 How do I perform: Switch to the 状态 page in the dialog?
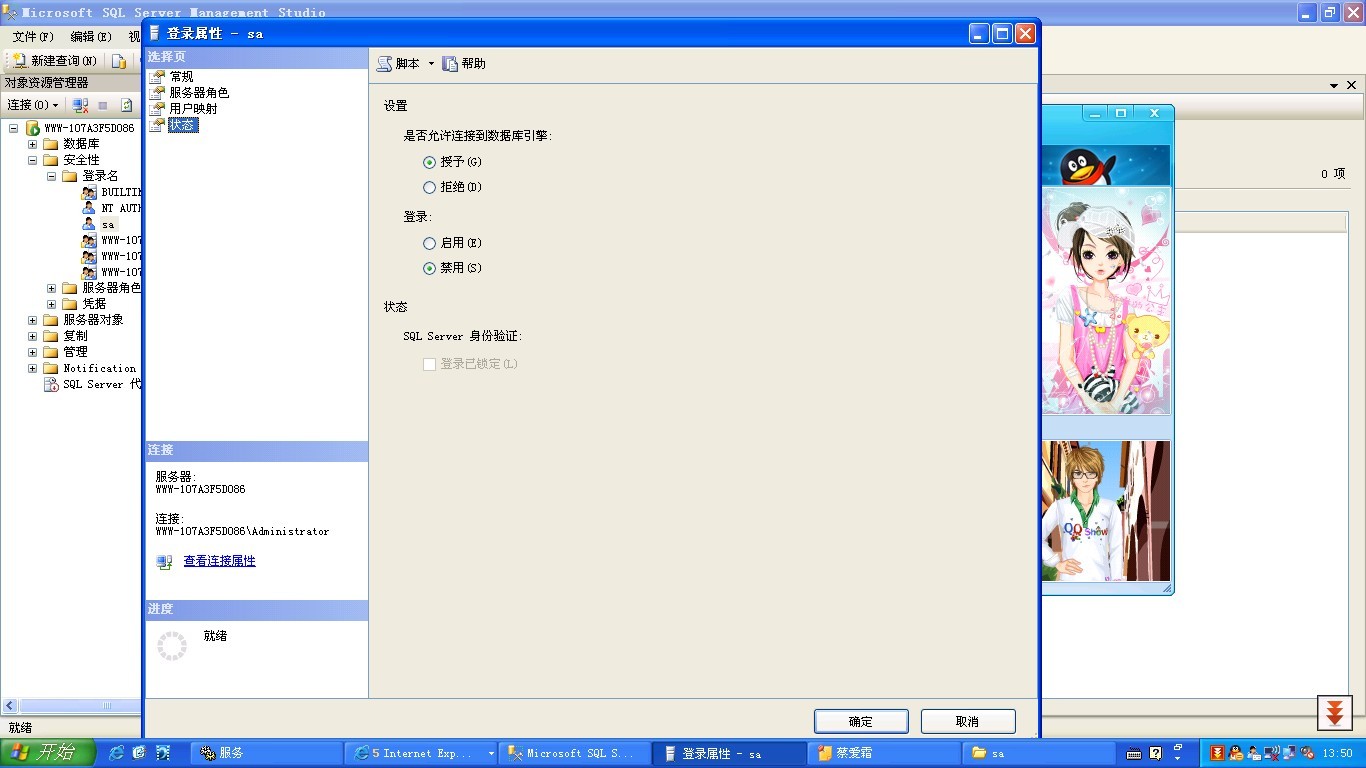(182, 125)
